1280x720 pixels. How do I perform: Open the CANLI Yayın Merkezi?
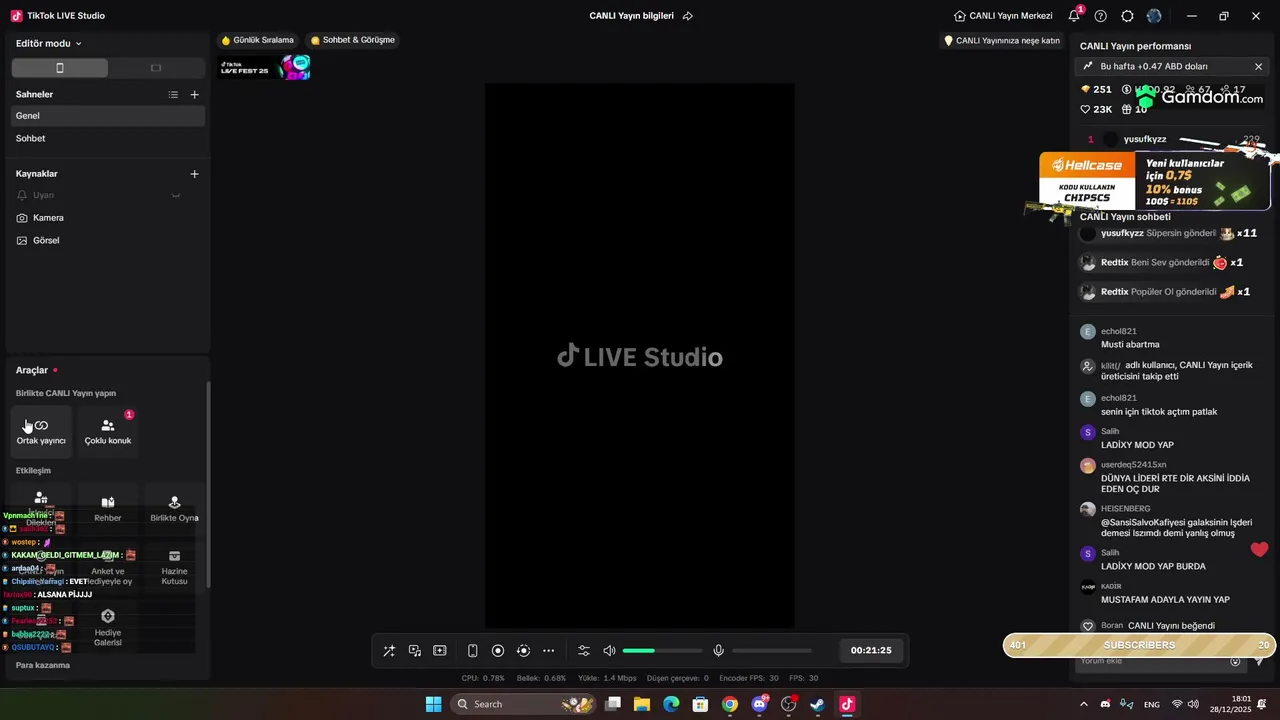click(x=1003, y=16)
